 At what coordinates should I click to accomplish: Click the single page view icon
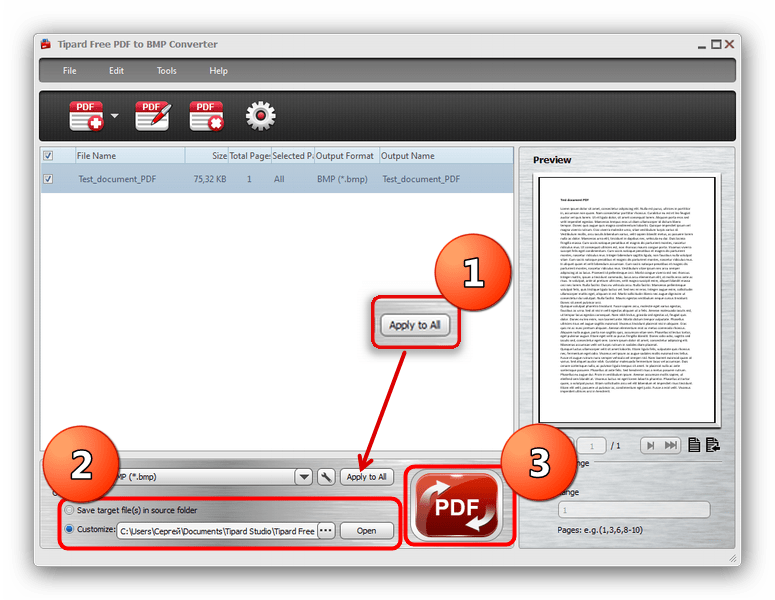click(x=694, y=445)
